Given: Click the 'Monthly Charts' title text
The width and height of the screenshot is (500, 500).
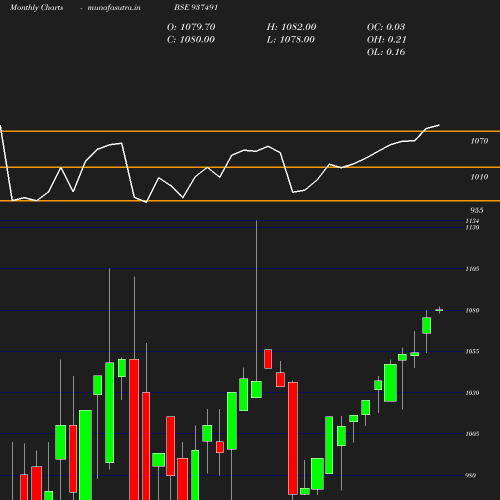Looking at the screenshot, I should coord(36,7).
